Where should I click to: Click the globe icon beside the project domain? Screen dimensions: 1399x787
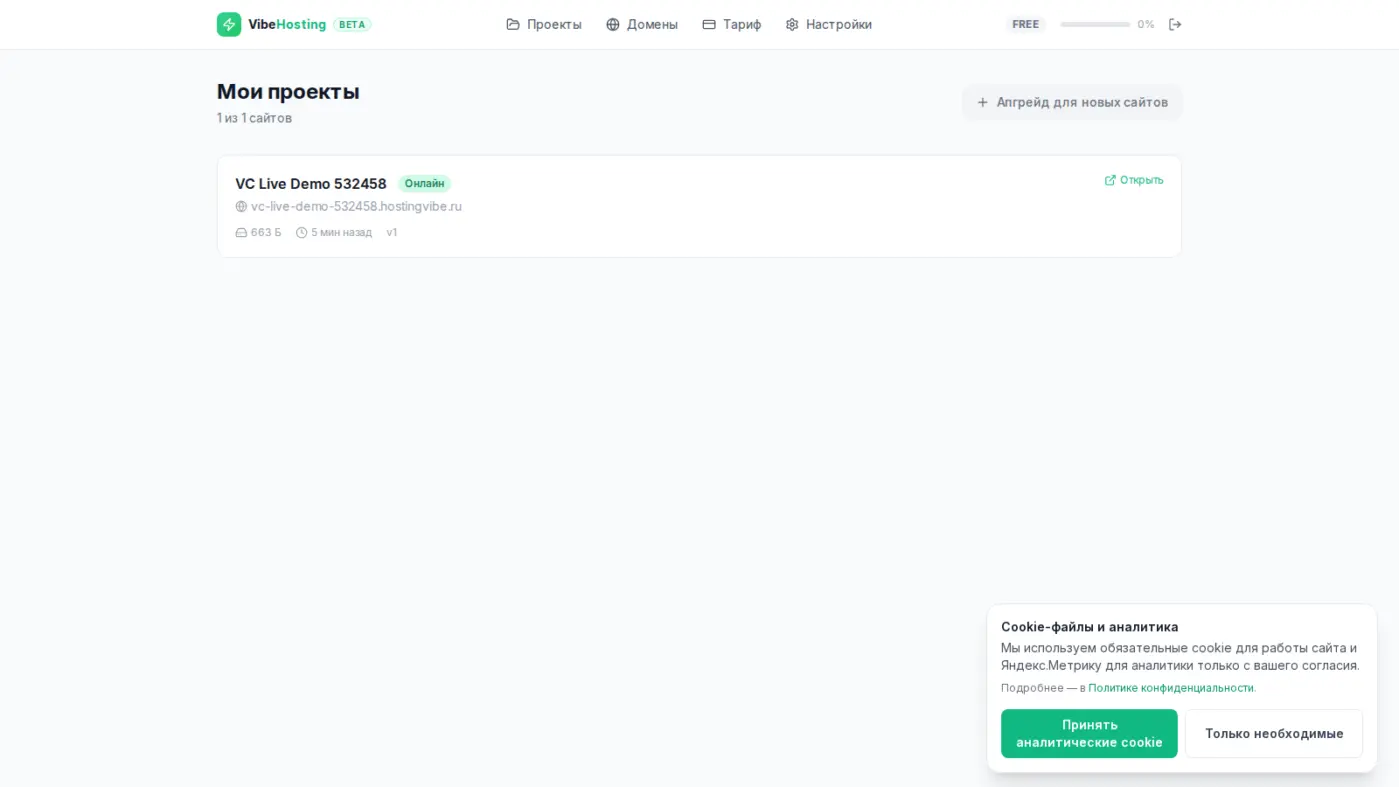(241, 207)
